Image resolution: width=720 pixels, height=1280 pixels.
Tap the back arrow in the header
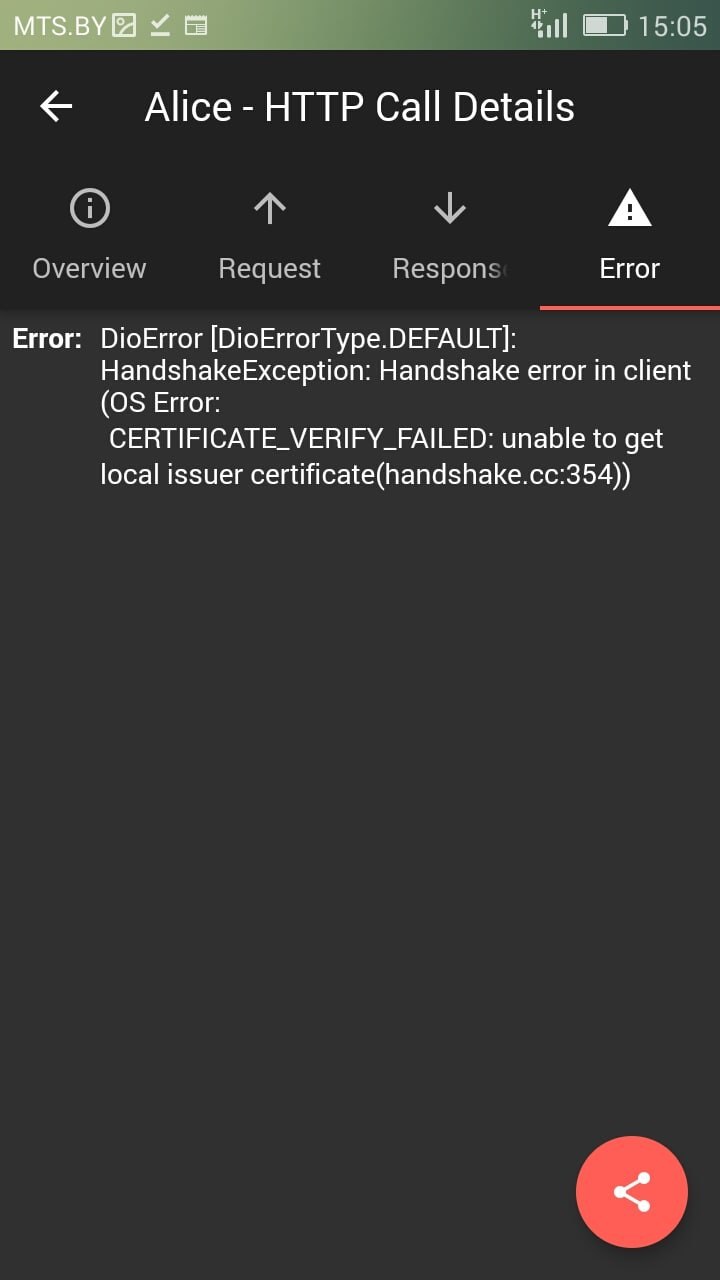[56, 106]
